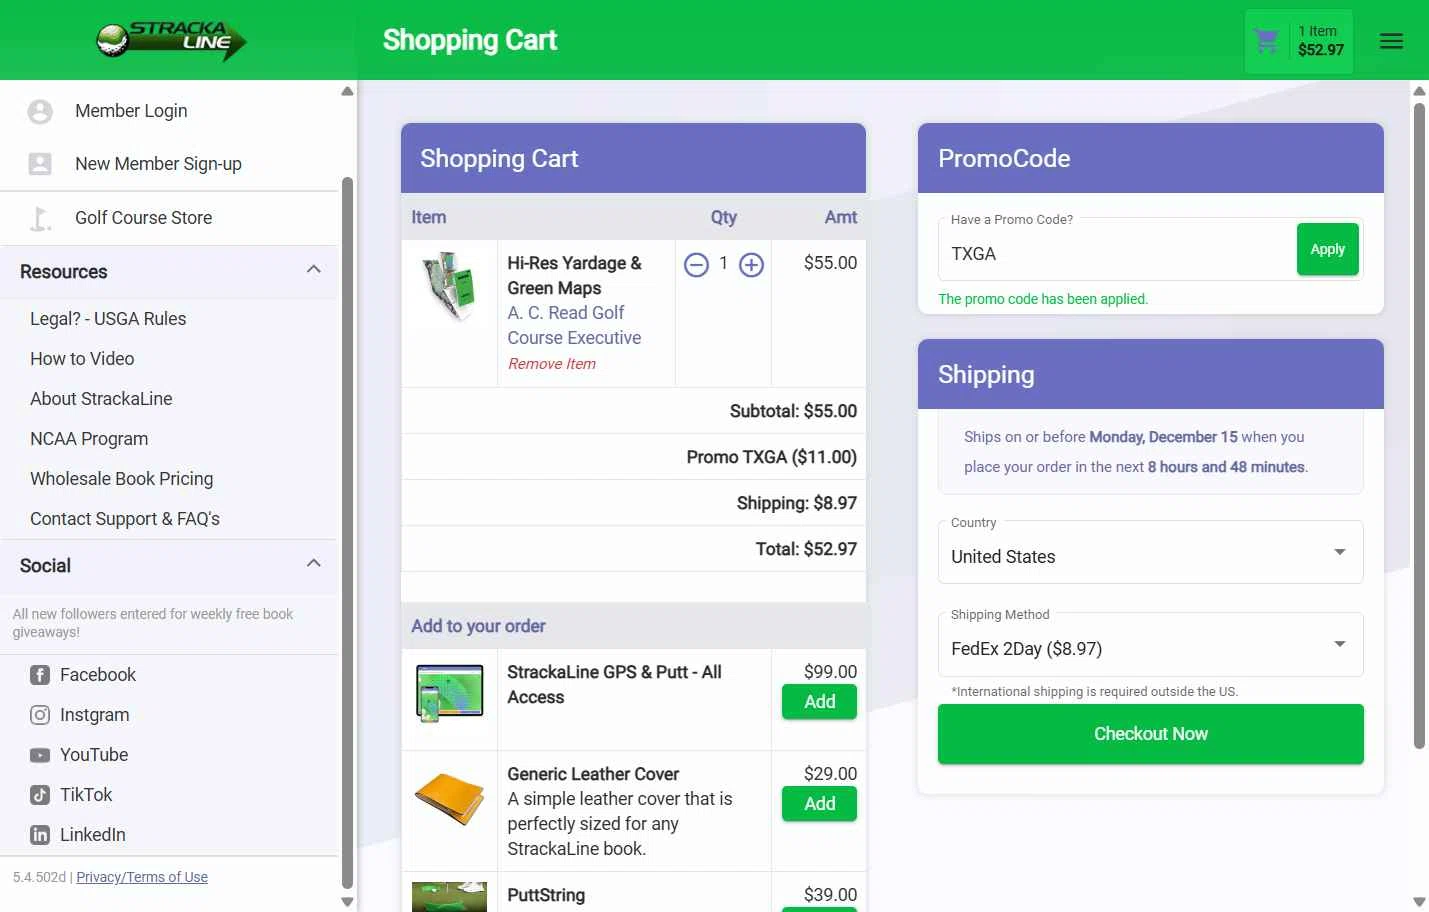Collapse the Social section

coord(313,564)
